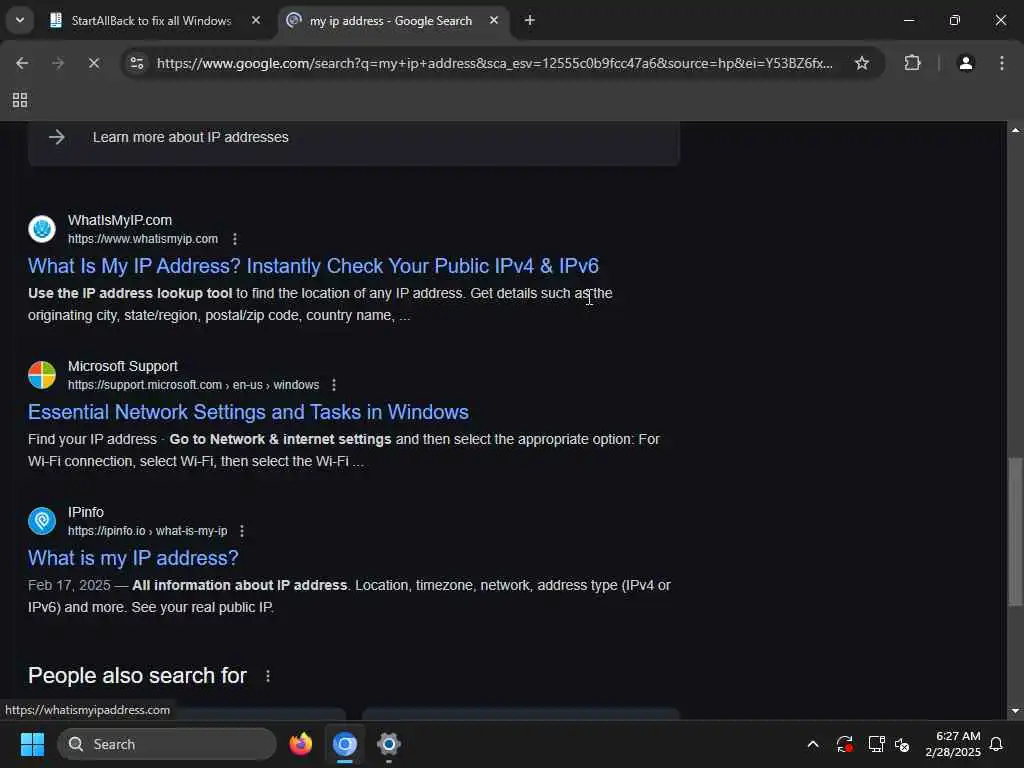The height and width of the screenshot is (768, 1024).
Task: Open options for support.microsoft.com result
Action: coord(334,385)
